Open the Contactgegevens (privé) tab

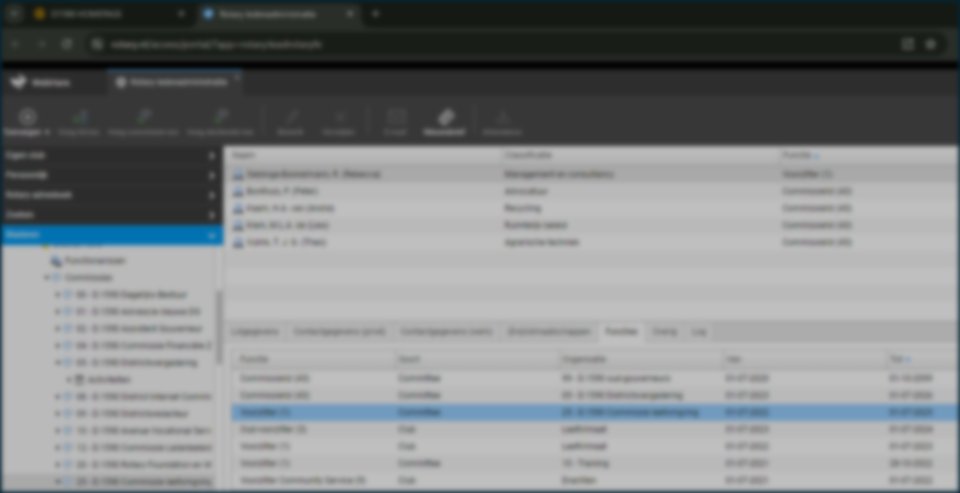click(x=340, y=332)
